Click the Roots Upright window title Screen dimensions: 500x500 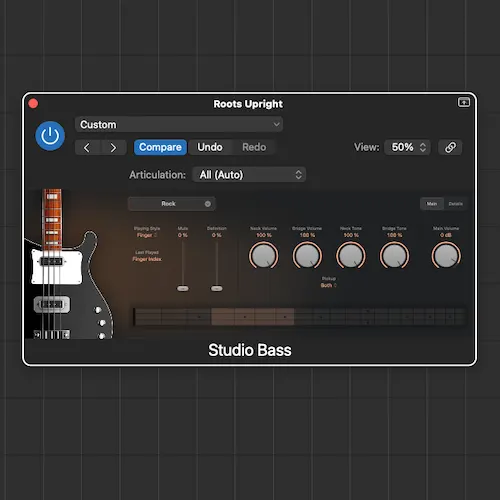[248, 104]
